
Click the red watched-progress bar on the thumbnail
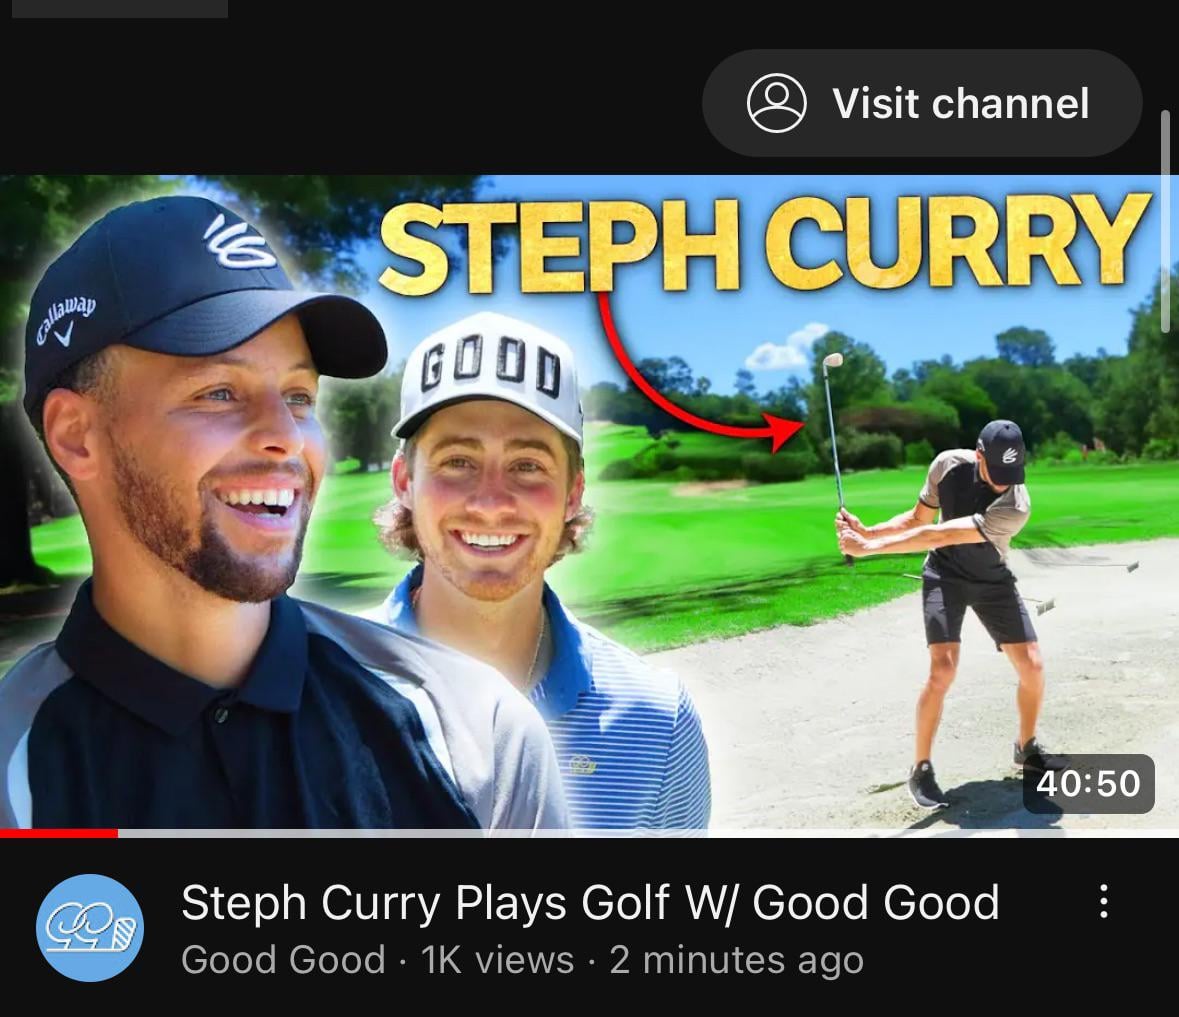click(59, 833)
